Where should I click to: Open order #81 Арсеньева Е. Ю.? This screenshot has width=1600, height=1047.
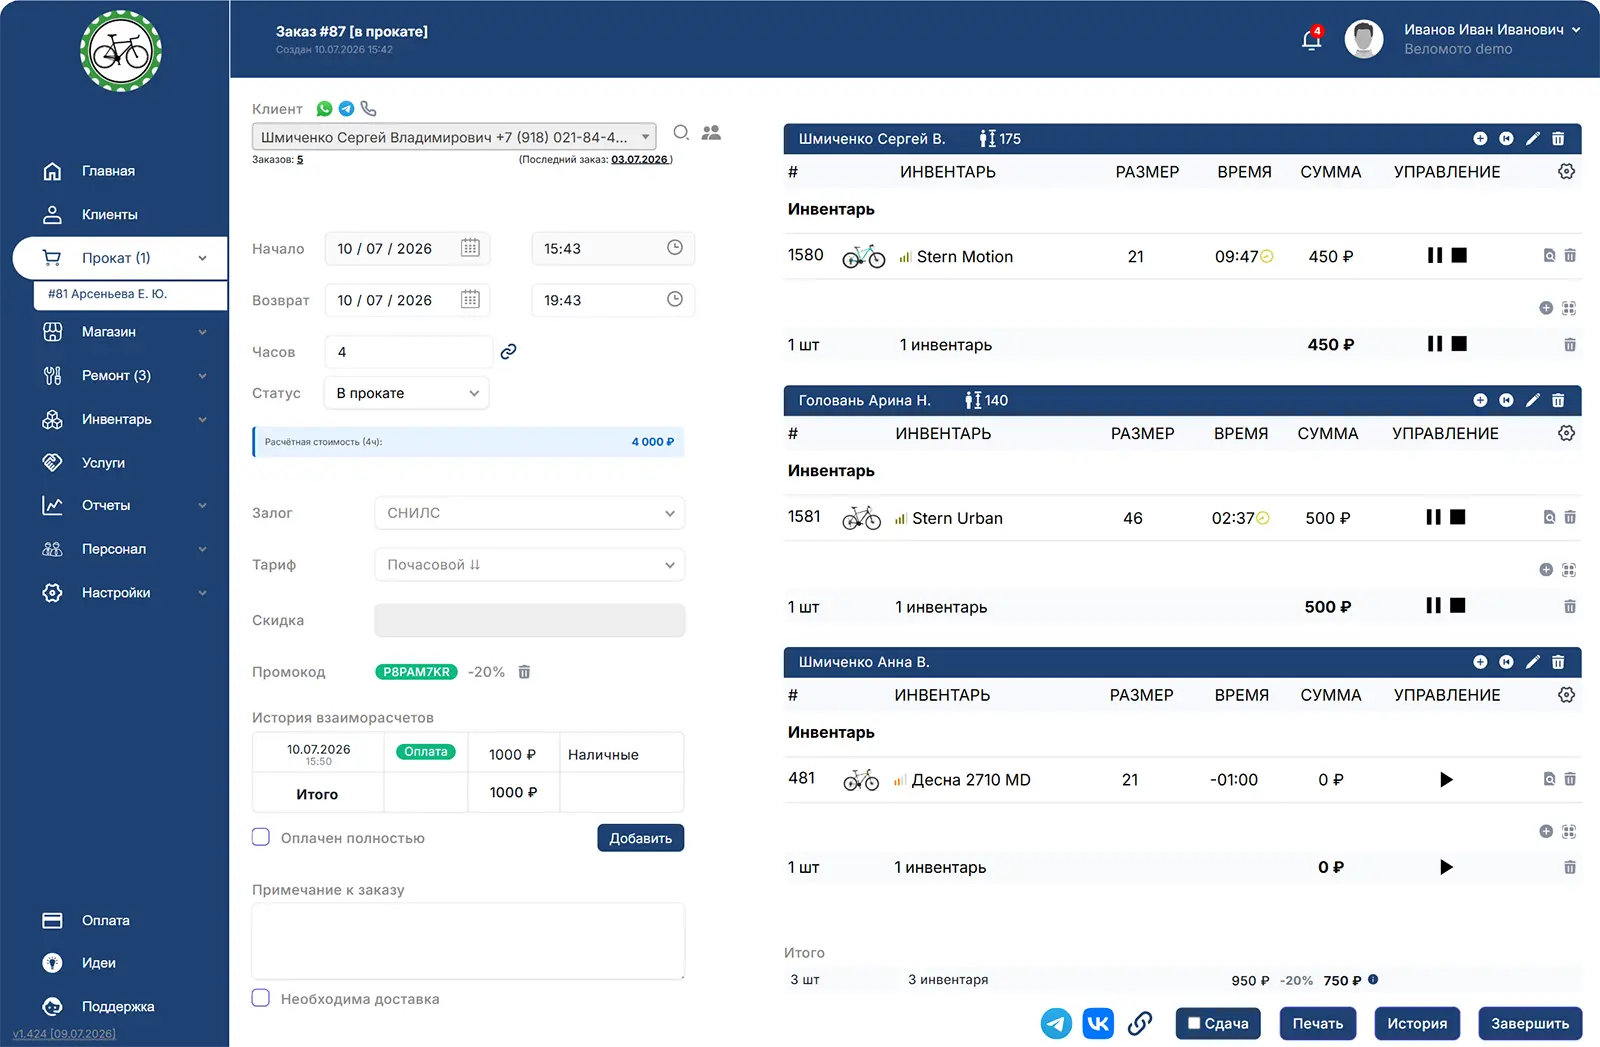tap(130, 295)
